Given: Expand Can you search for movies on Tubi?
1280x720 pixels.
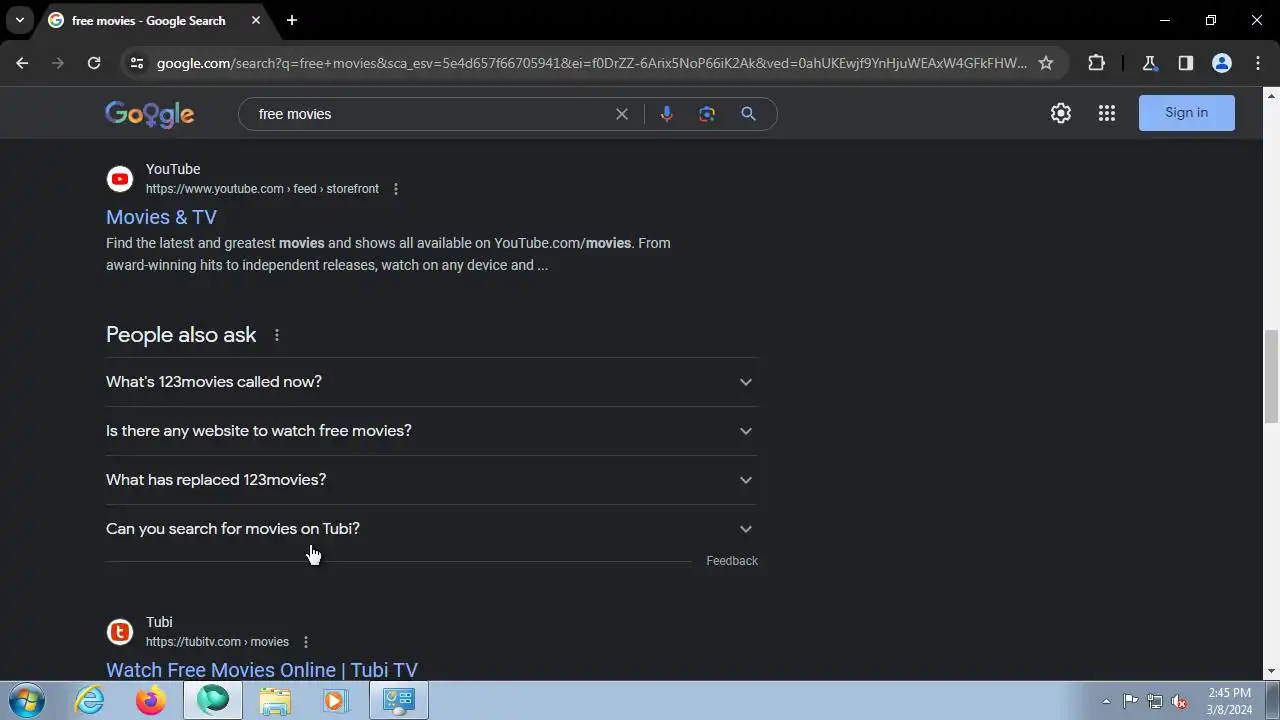Looking at the screenshot, I should point(432,529).
